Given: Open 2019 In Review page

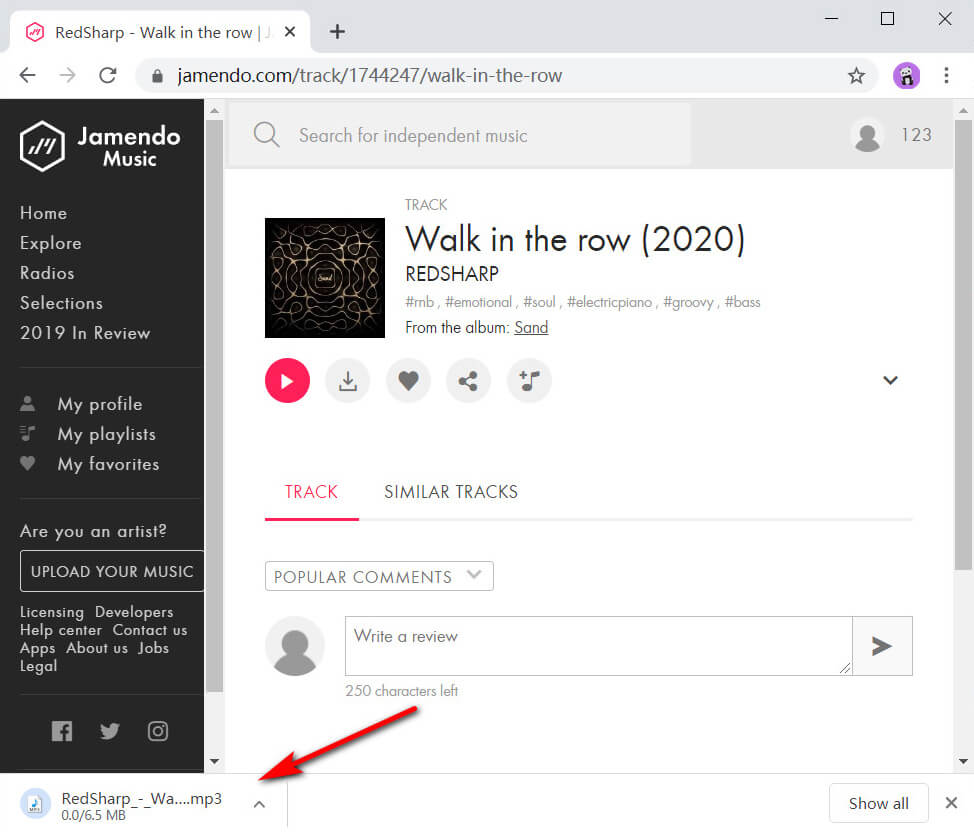Looking at the screenshot, I should click(x=85, y=333).
